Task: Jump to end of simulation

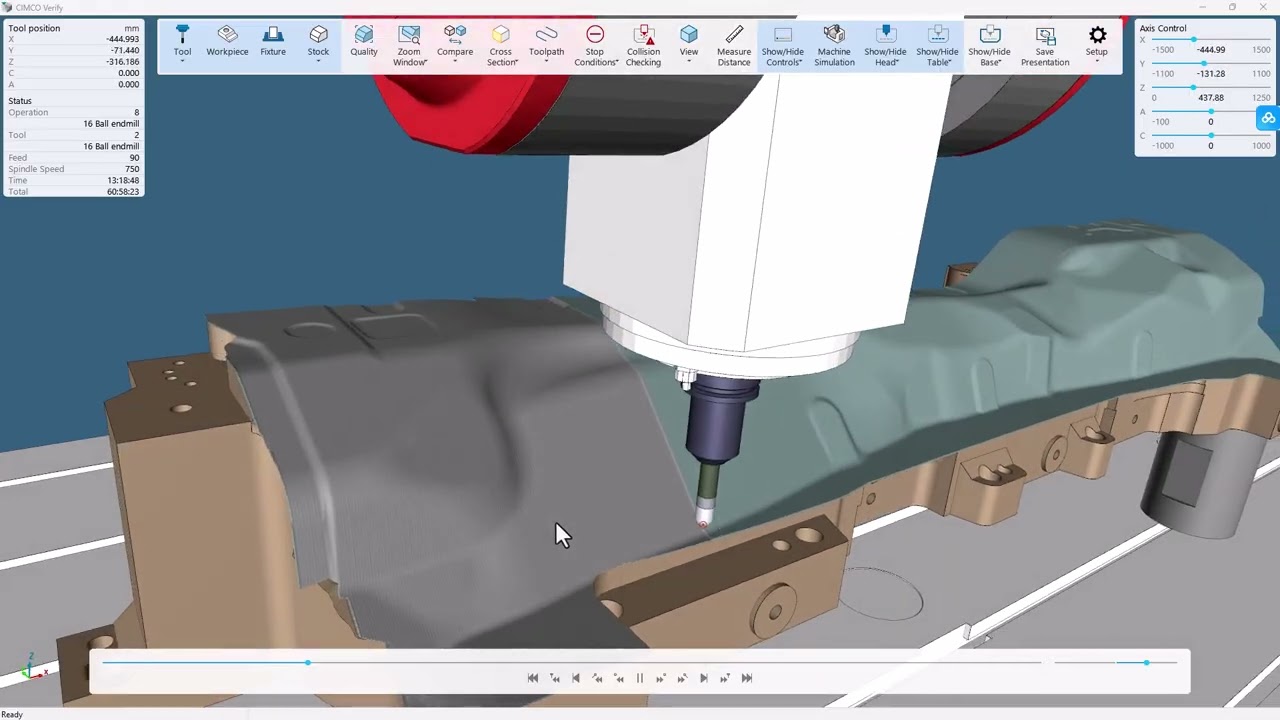Action: coord(747,678)
